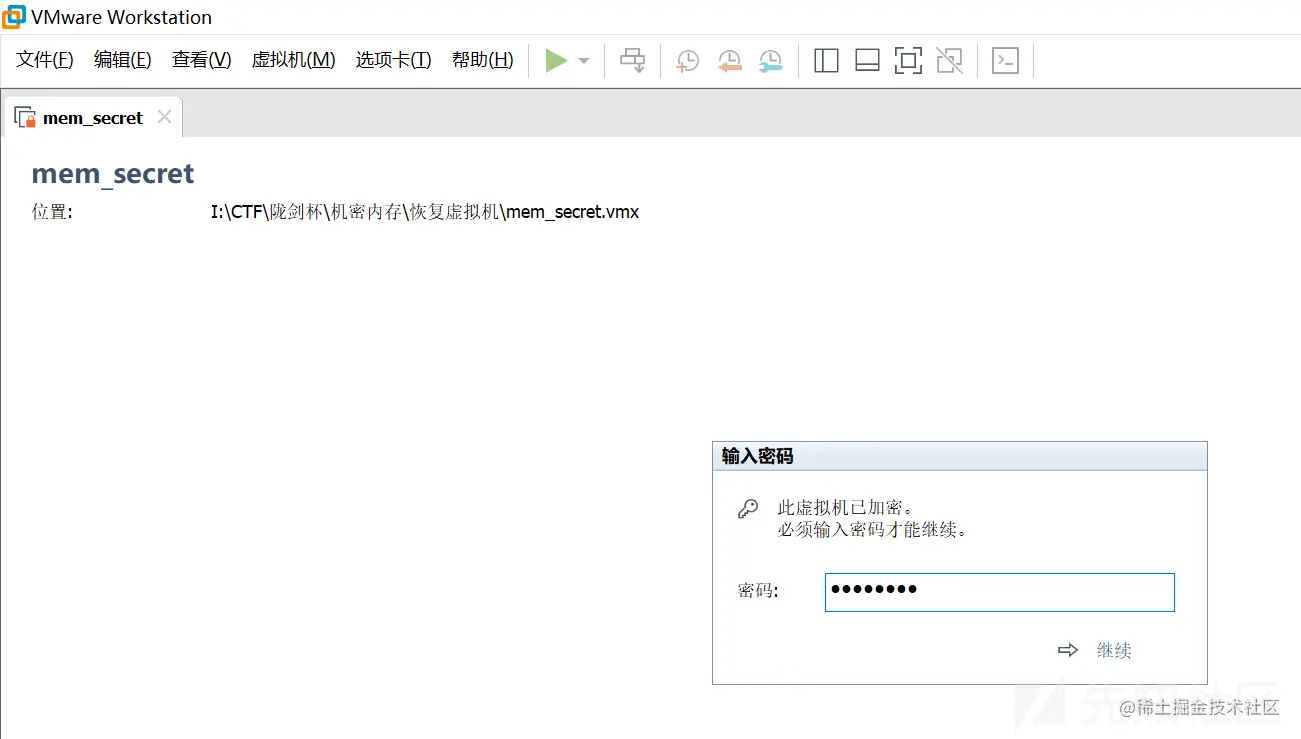Open the 帮助(H) menu
This screenshot has width=1301, height=739.
[482, 60]
